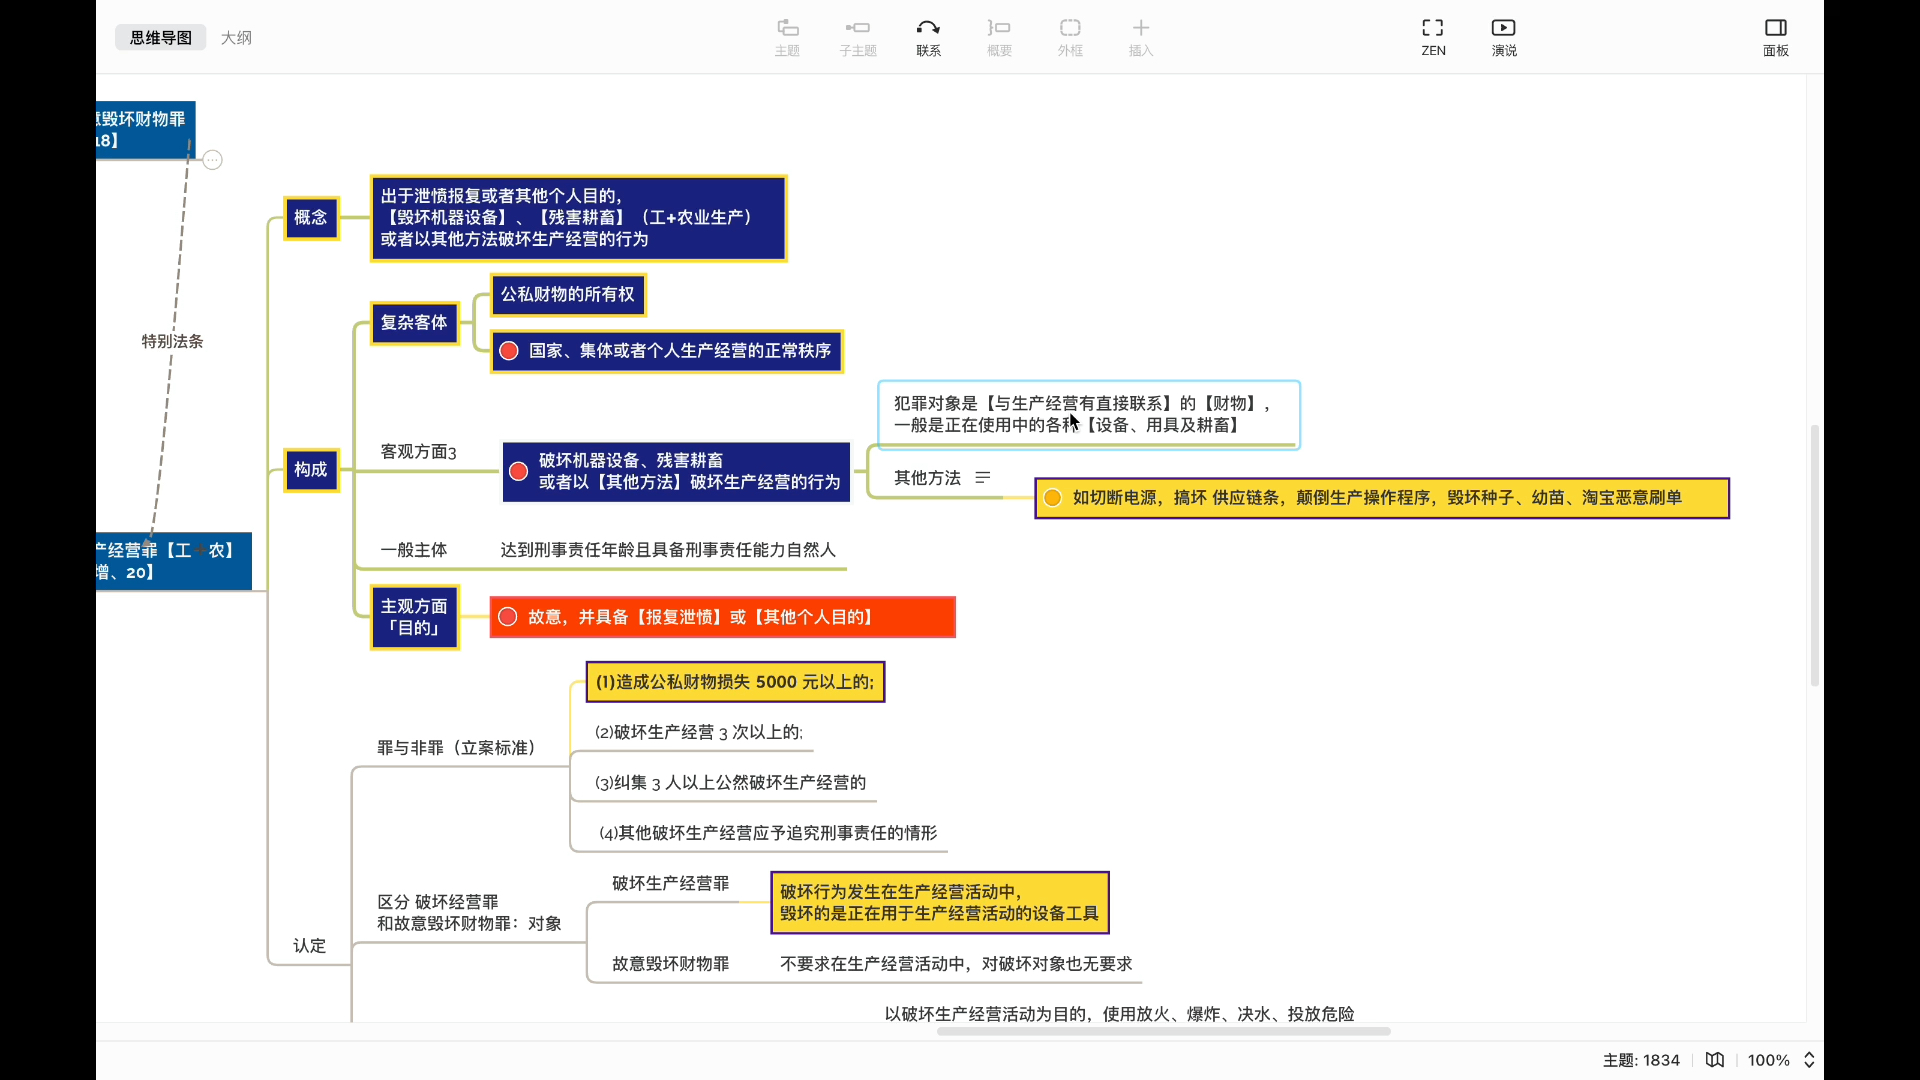Select the 其他方法 node text
This screenshot has width=1920, height=1080.
click(927, 478)
